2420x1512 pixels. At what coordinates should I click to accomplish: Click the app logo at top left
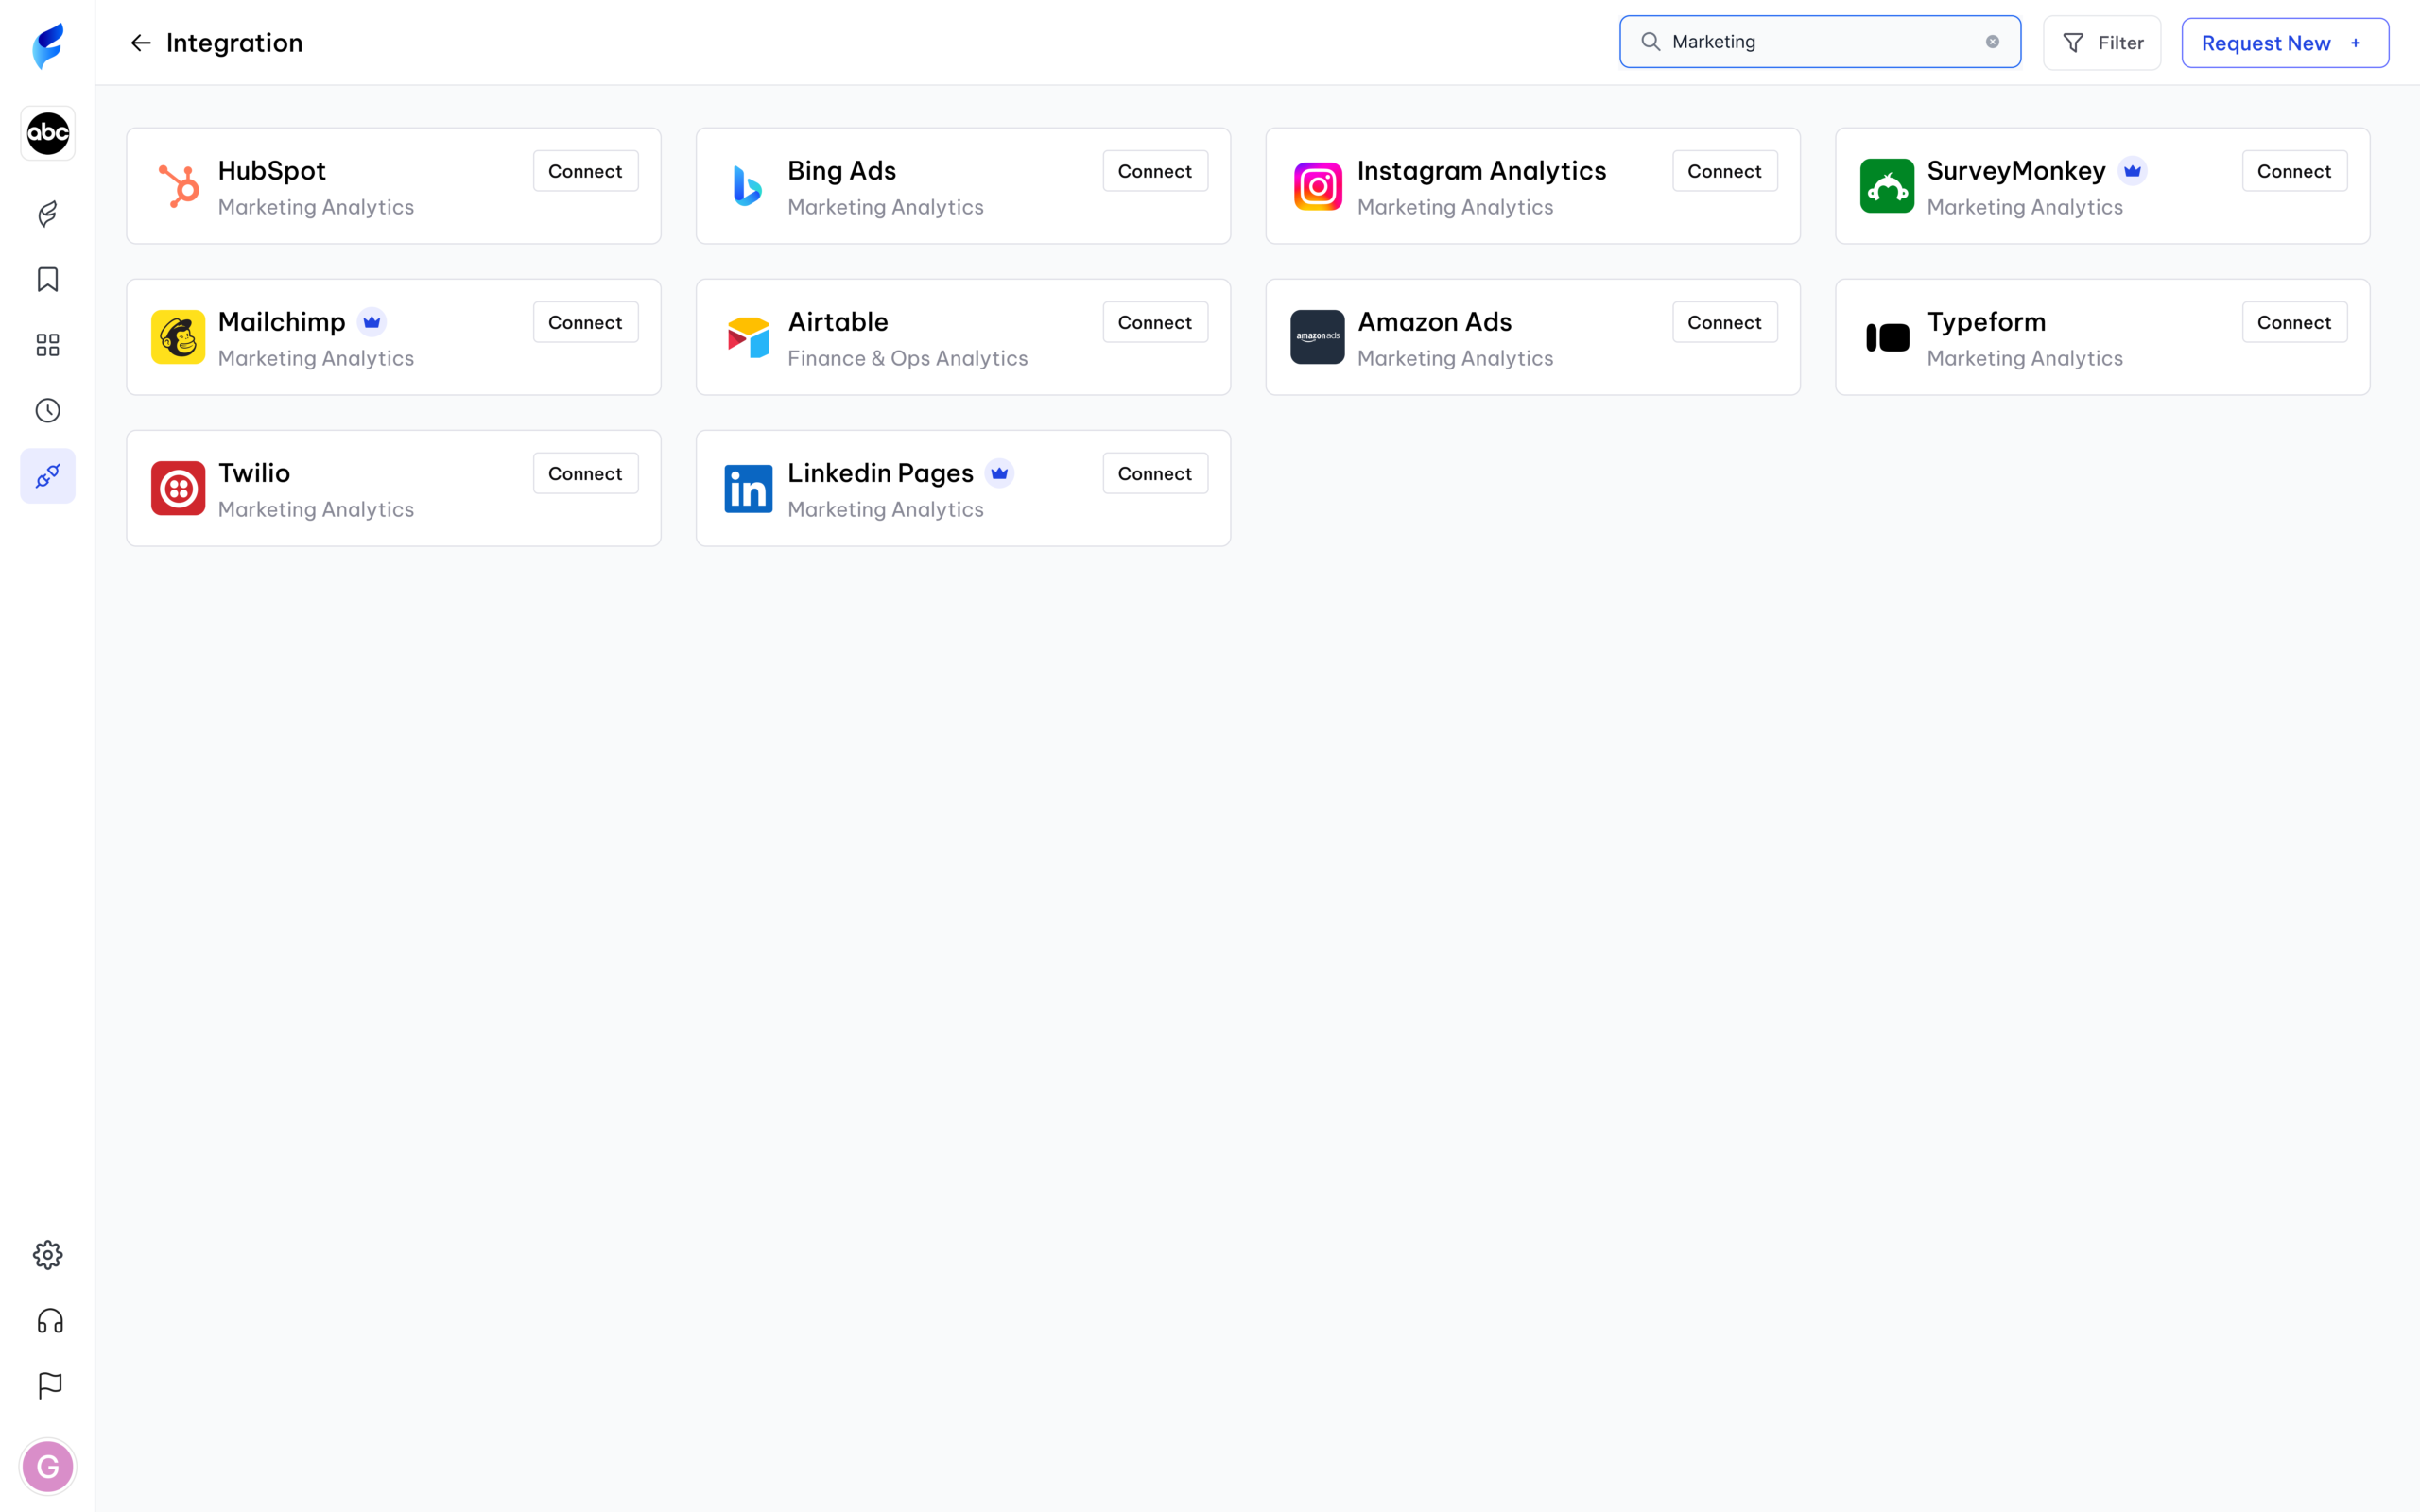coord(47,43)
